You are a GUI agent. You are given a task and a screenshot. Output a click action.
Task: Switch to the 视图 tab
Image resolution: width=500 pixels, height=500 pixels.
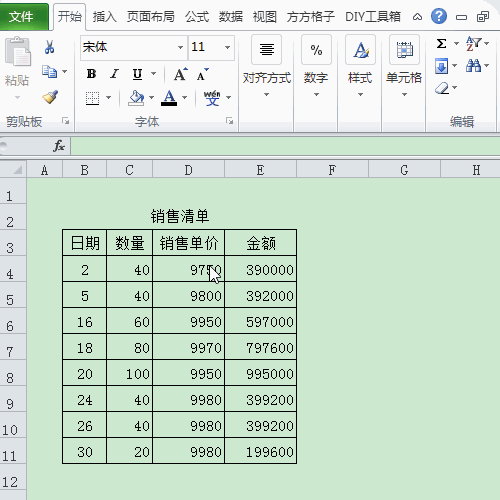tap(265, 17)
